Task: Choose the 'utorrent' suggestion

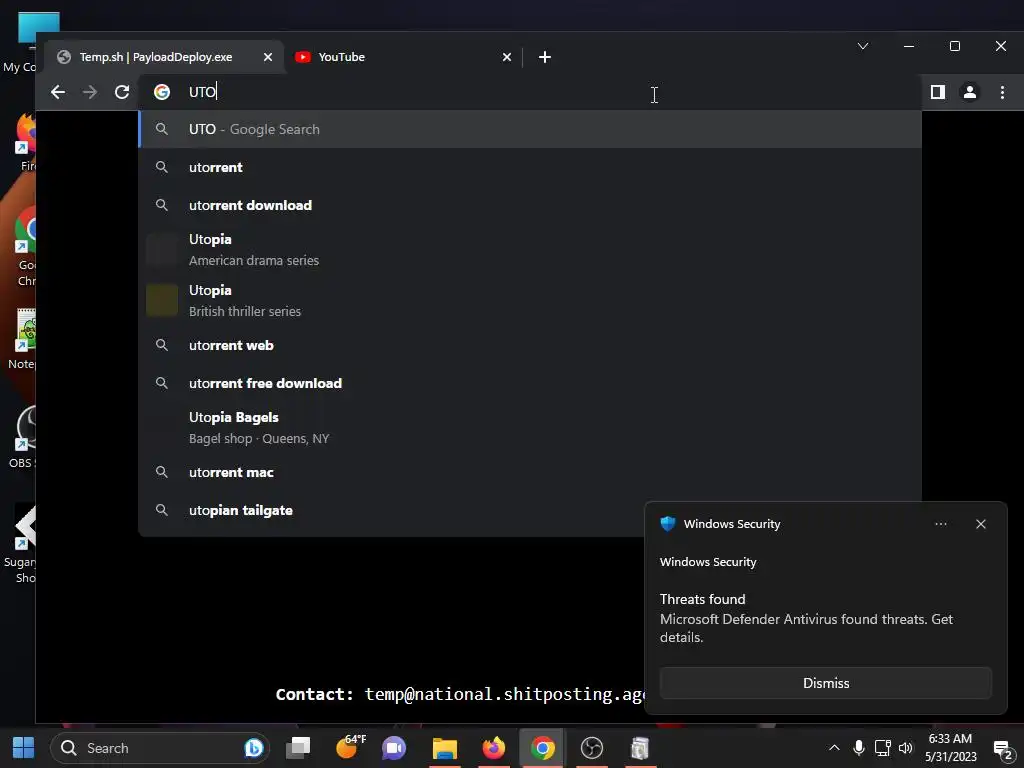Action: (530, 167)
